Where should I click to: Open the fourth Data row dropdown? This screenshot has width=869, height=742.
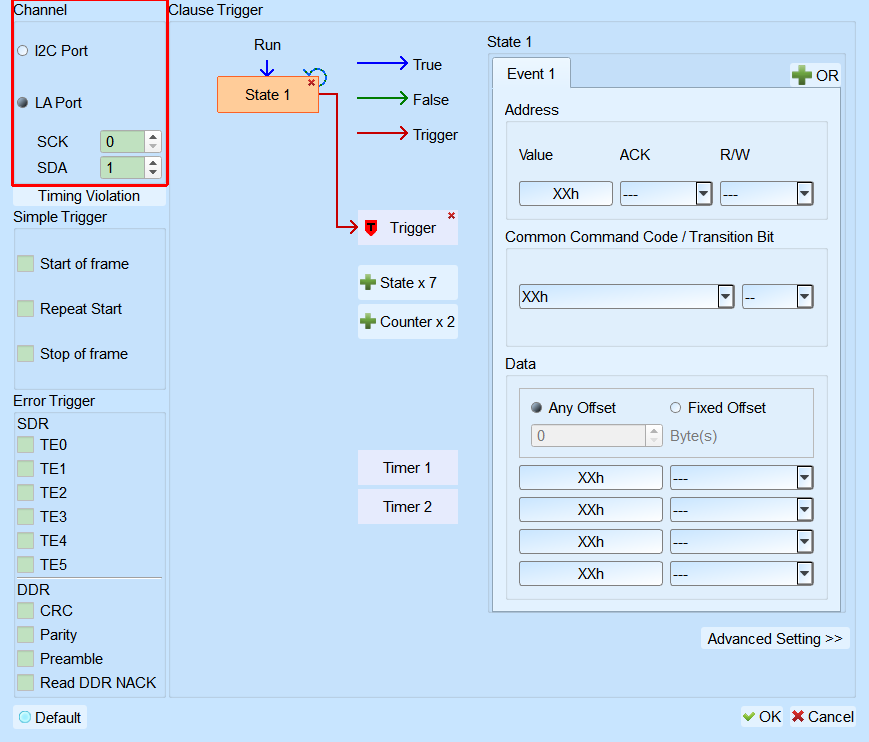point(742,574)
